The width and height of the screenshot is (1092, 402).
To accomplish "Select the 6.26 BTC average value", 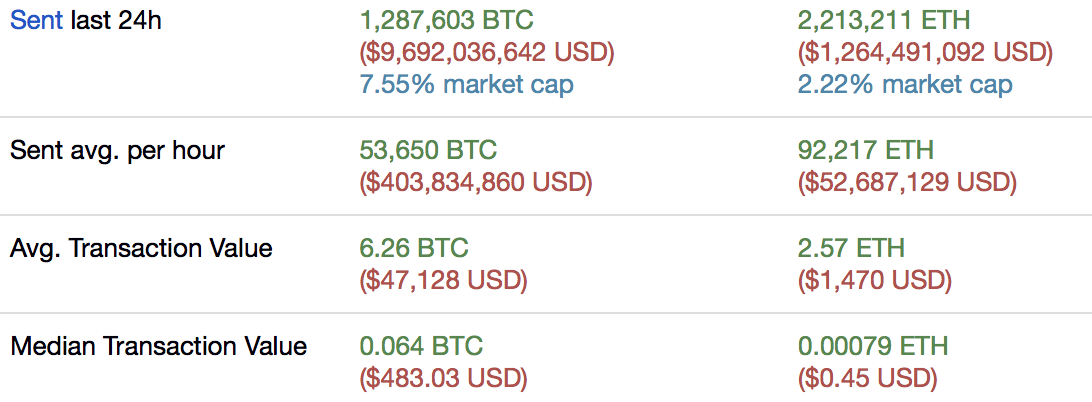I will [414, 248].
